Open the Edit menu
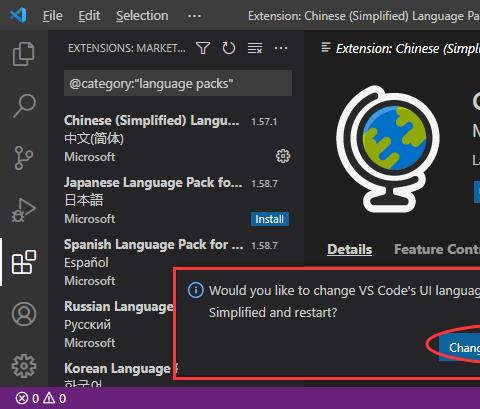Viewport: 480px width, 409px height. (89, 16)
